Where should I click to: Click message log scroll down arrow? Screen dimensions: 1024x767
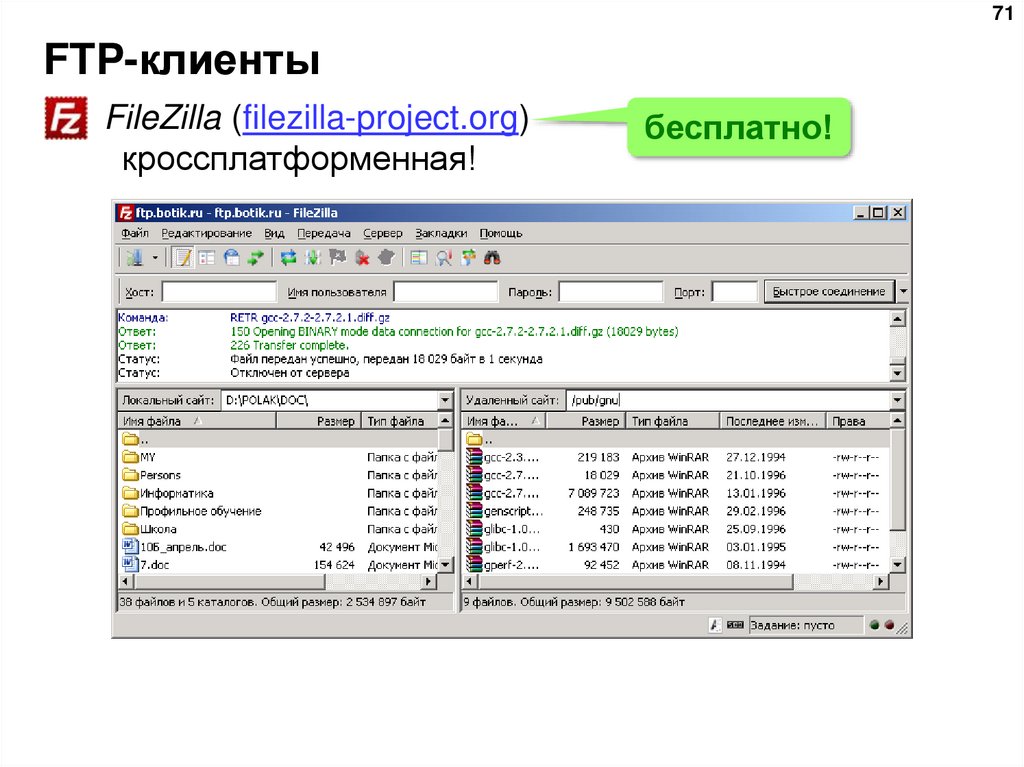point(897,373)
